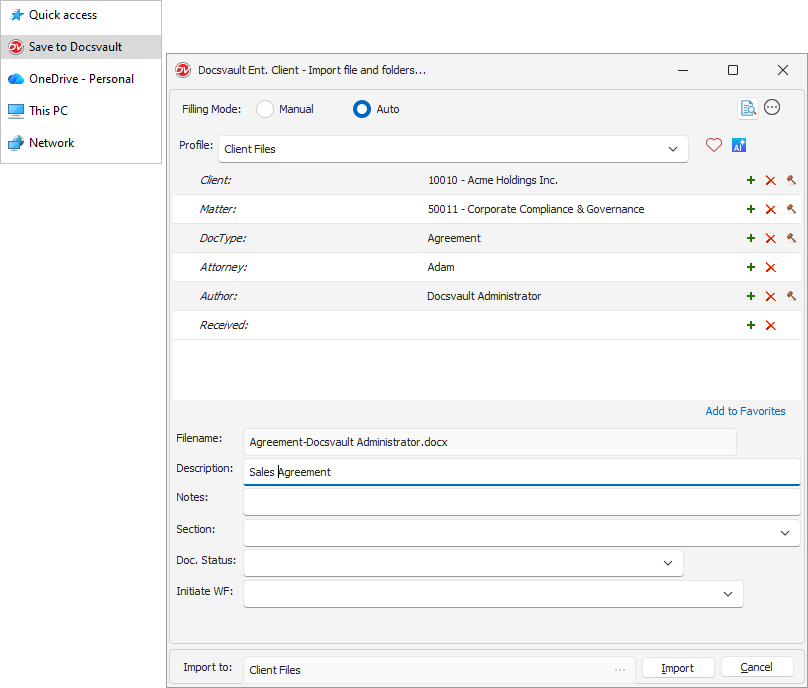Click the Description field containing Sales Agreement
808x688 pixels.
coord(521,472)
